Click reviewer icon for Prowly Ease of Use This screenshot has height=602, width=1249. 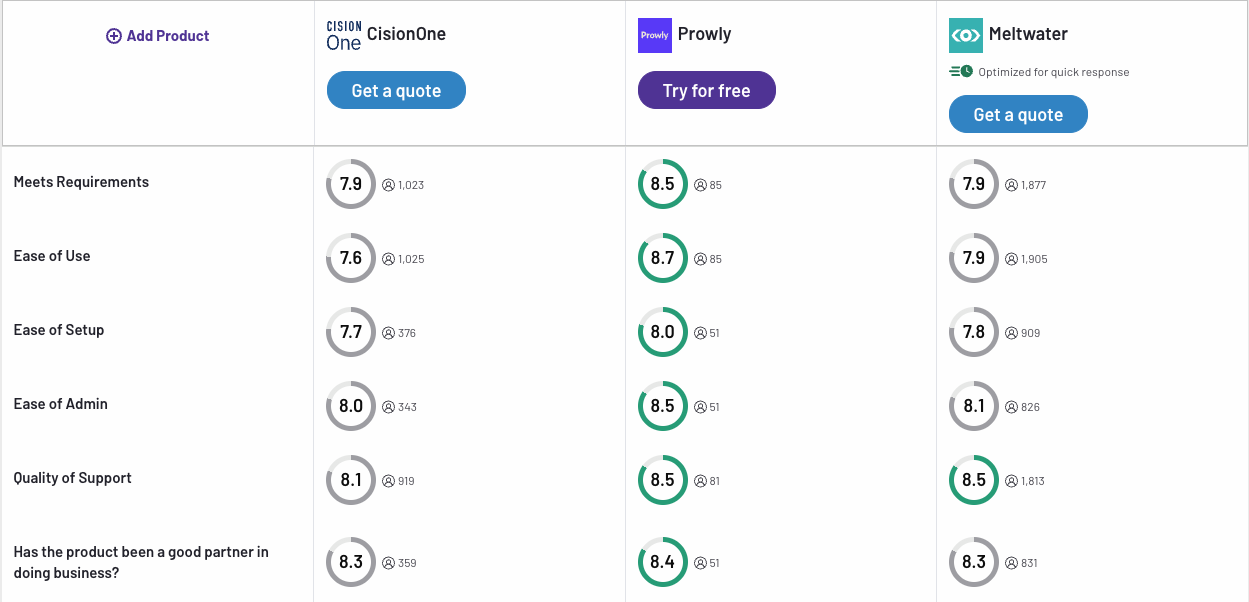click(x=701, y=259)
